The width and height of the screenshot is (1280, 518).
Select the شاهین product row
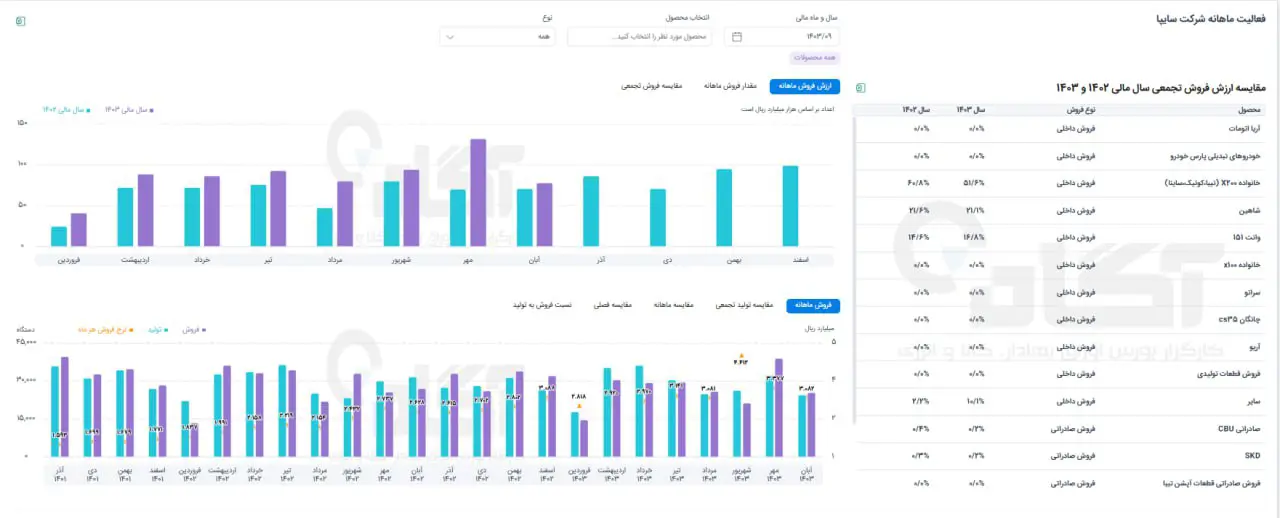(x=1061, y=211)
